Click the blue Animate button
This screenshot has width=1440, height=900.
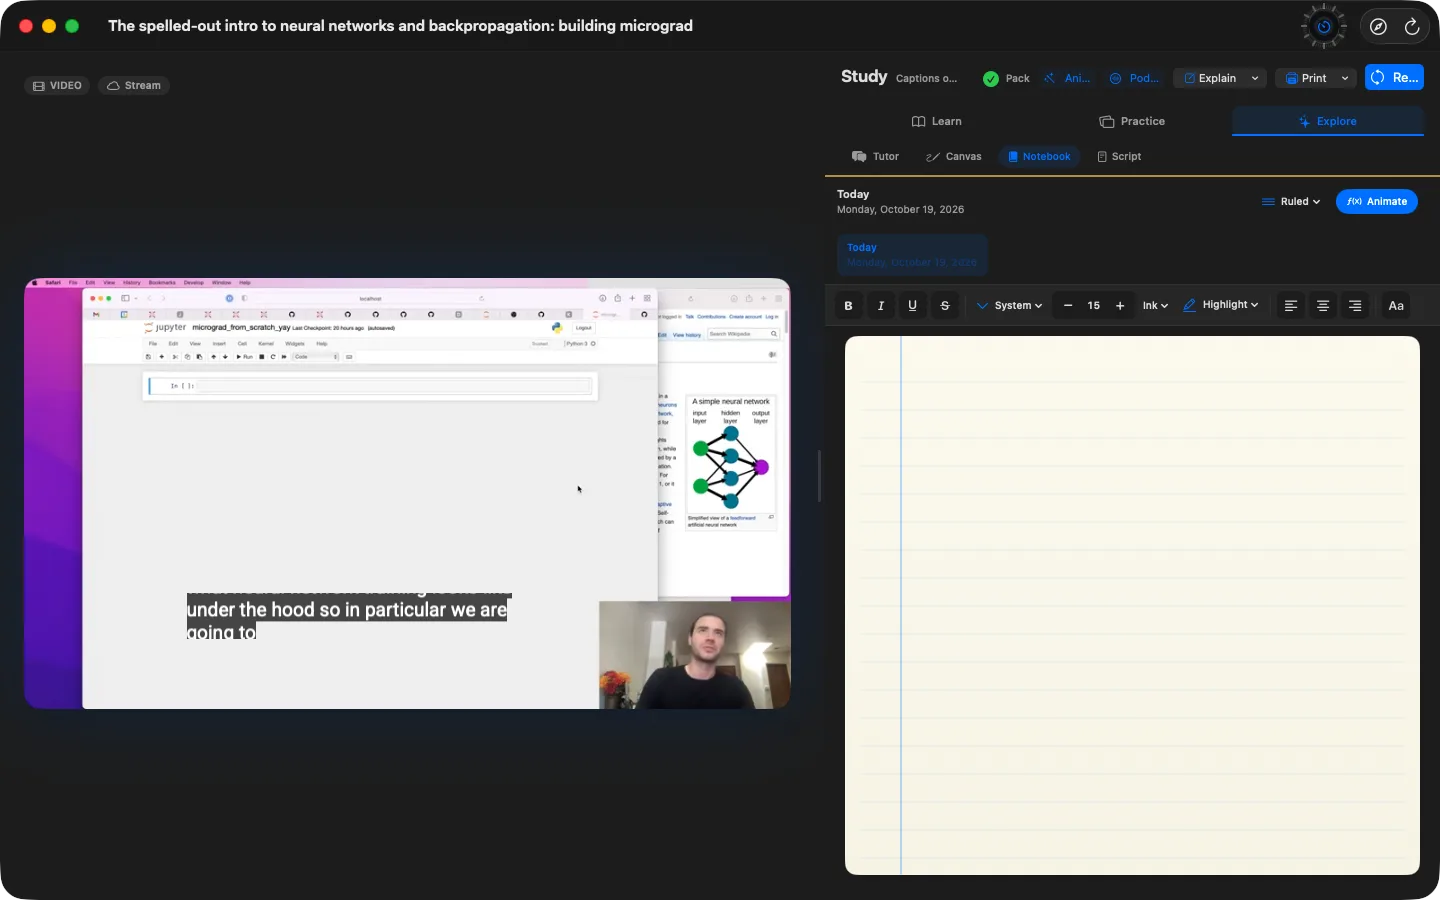(x=1376, y=202)
